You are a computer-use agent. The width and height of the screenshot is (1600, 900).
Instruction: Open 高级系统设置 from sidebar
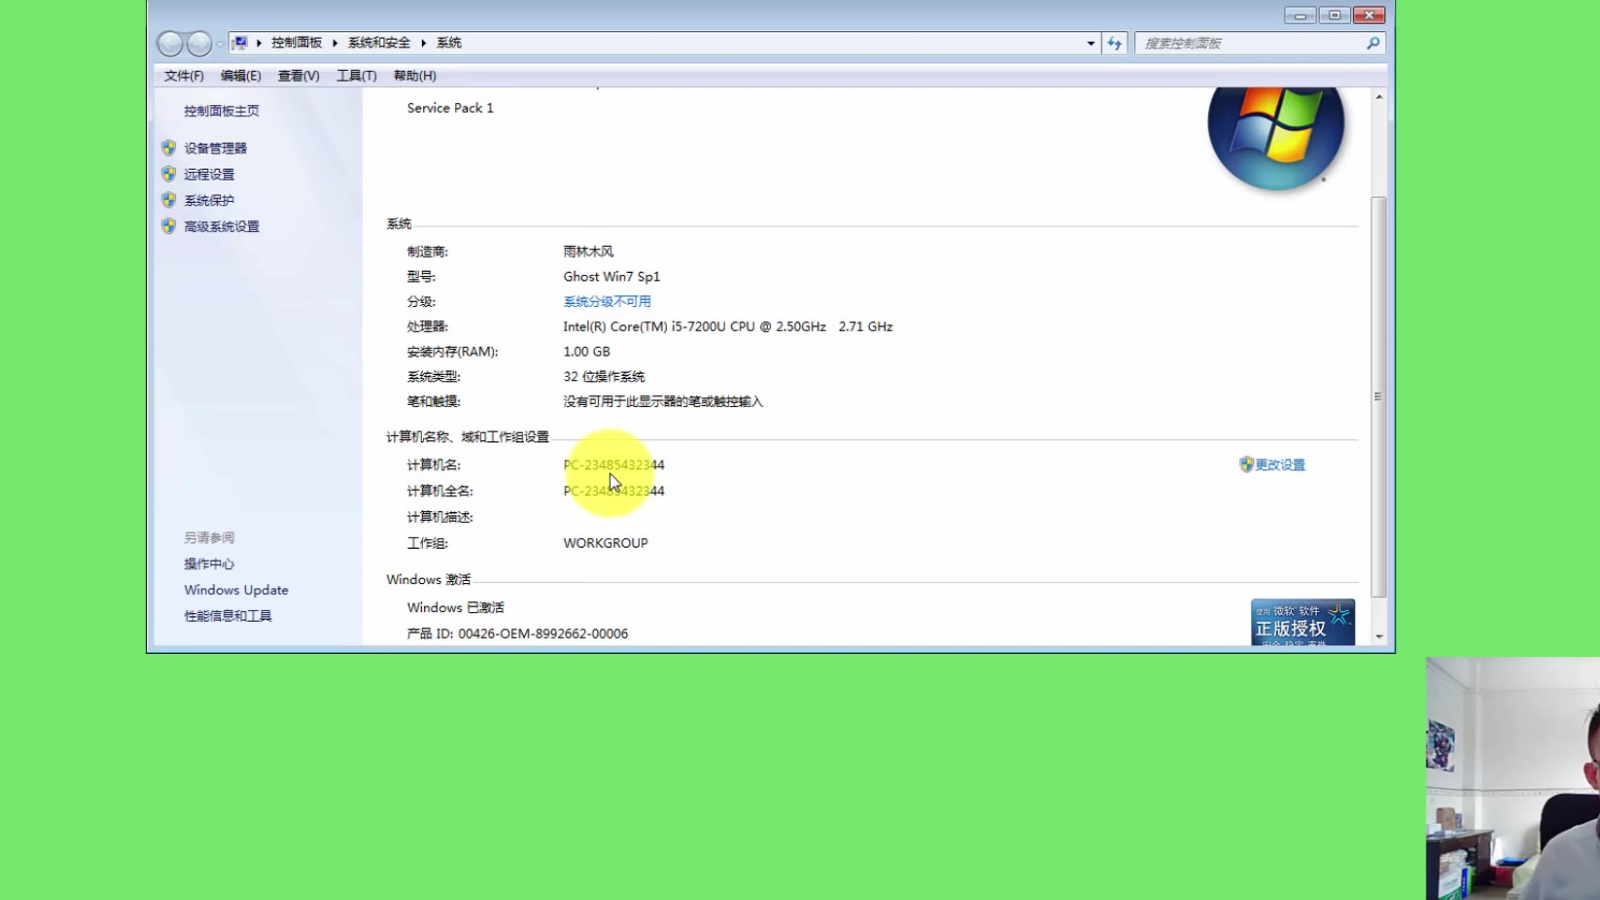(221, 226)
